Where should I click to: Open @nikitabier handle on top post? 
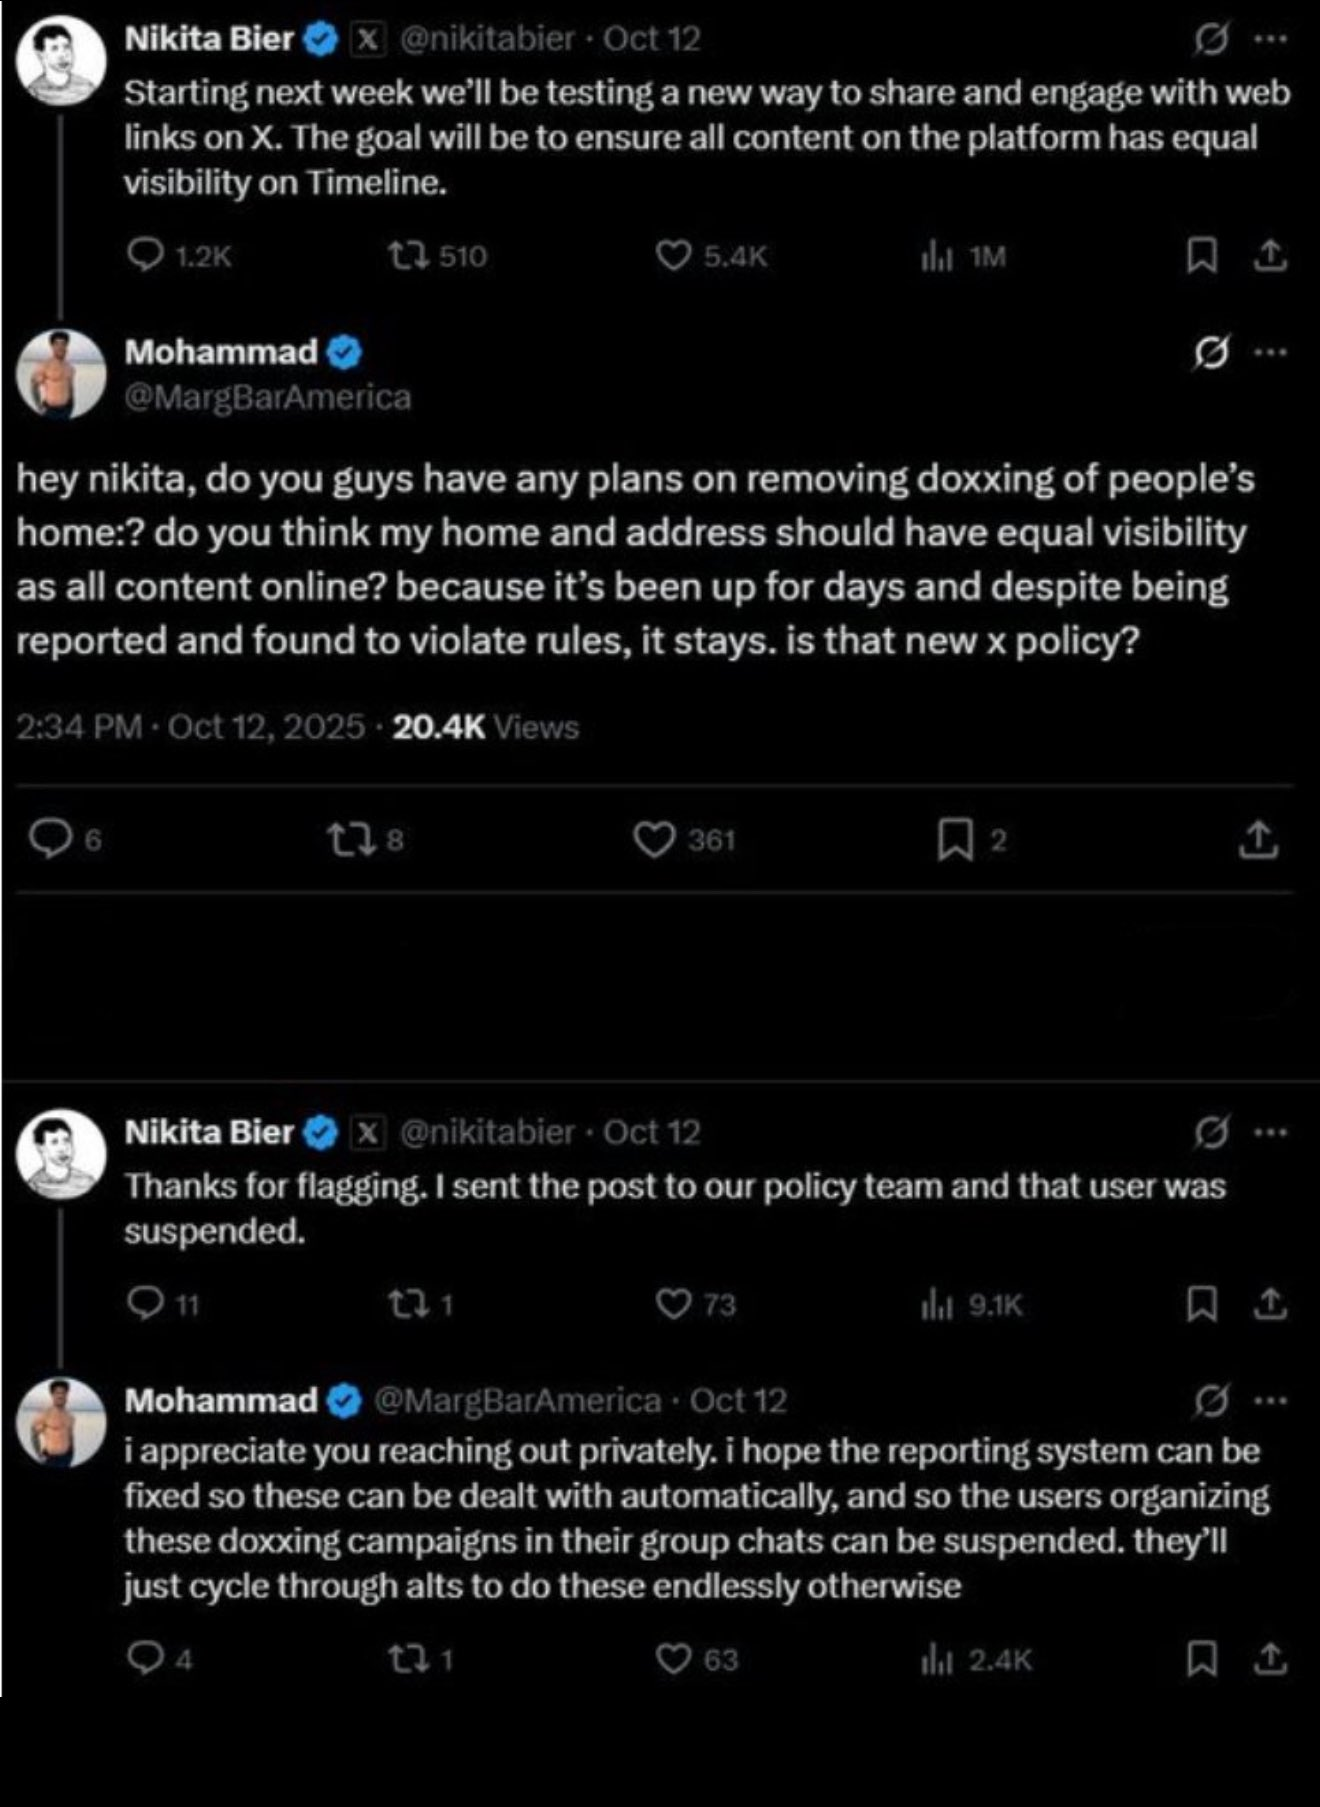(487, 39)
